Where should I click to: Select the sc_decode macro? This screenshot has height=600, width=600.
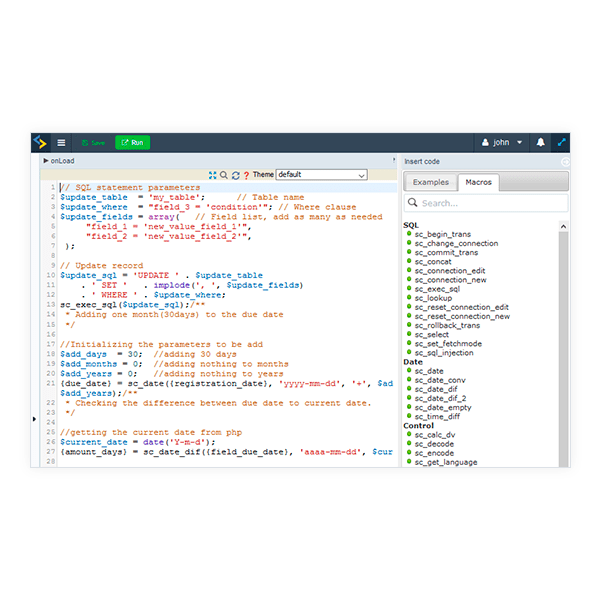point(434,444)
